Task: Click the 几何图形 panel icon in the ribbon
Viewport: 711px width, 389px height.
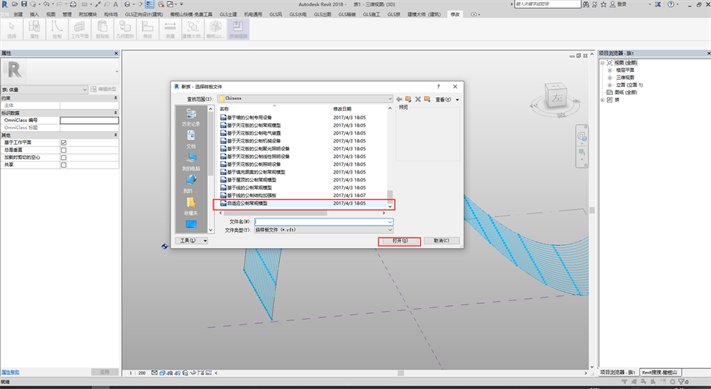Action: (x=125, y=29)
